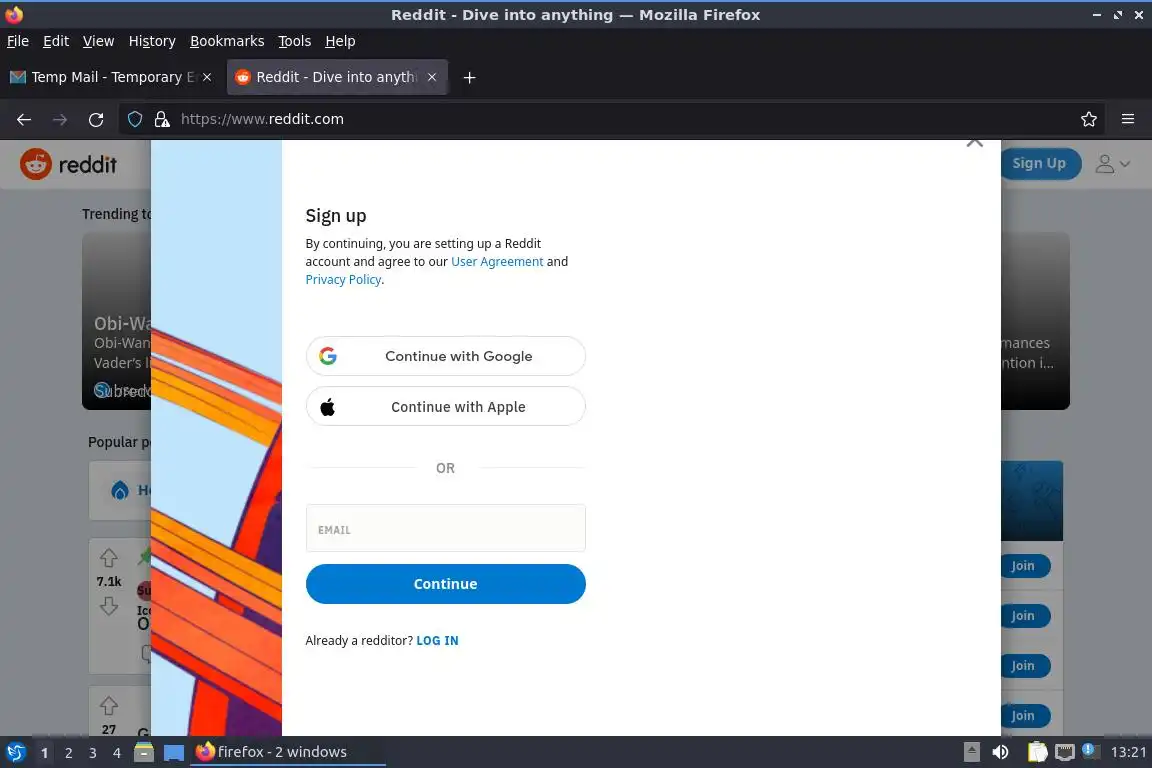Open the user account dropdown menu
Viewport: 1152px width, 768px height.
click(1112, 164)
